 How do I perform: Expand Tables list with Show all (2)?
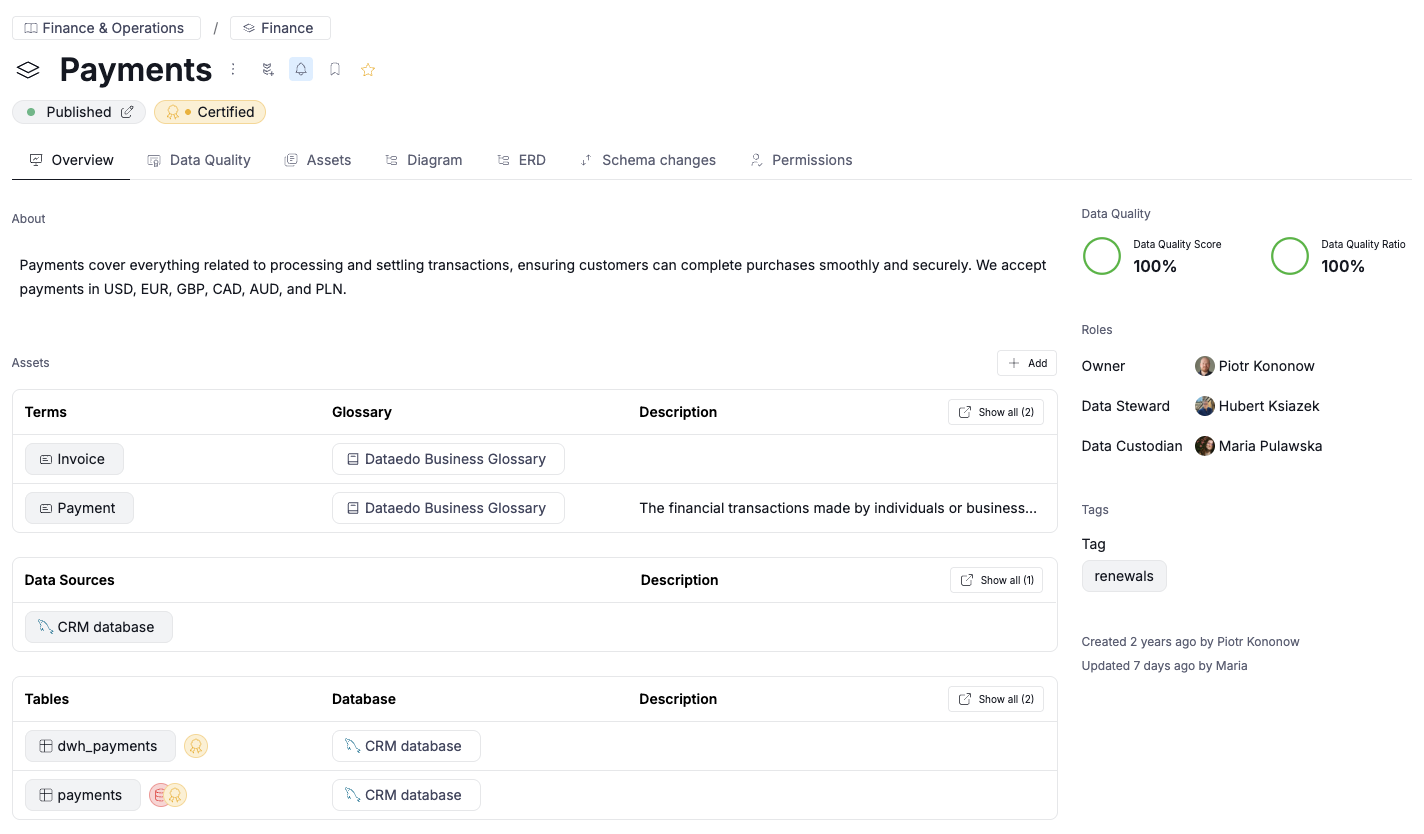[995, 699]
